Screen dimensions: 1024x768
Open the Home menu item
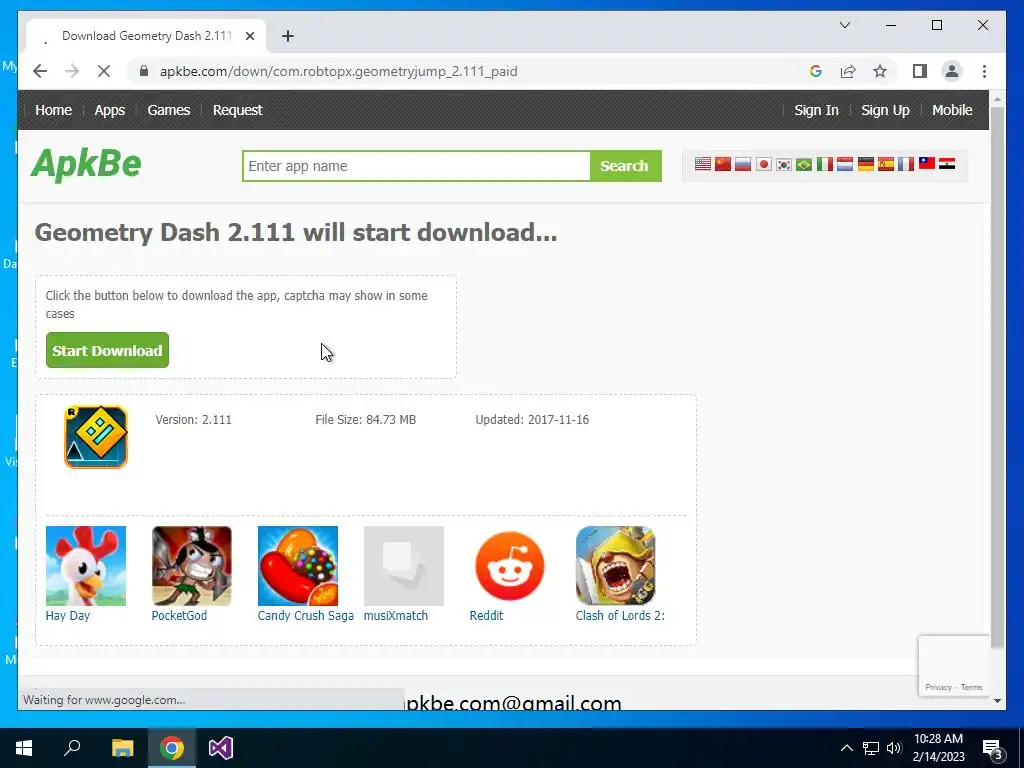point(54,110)
